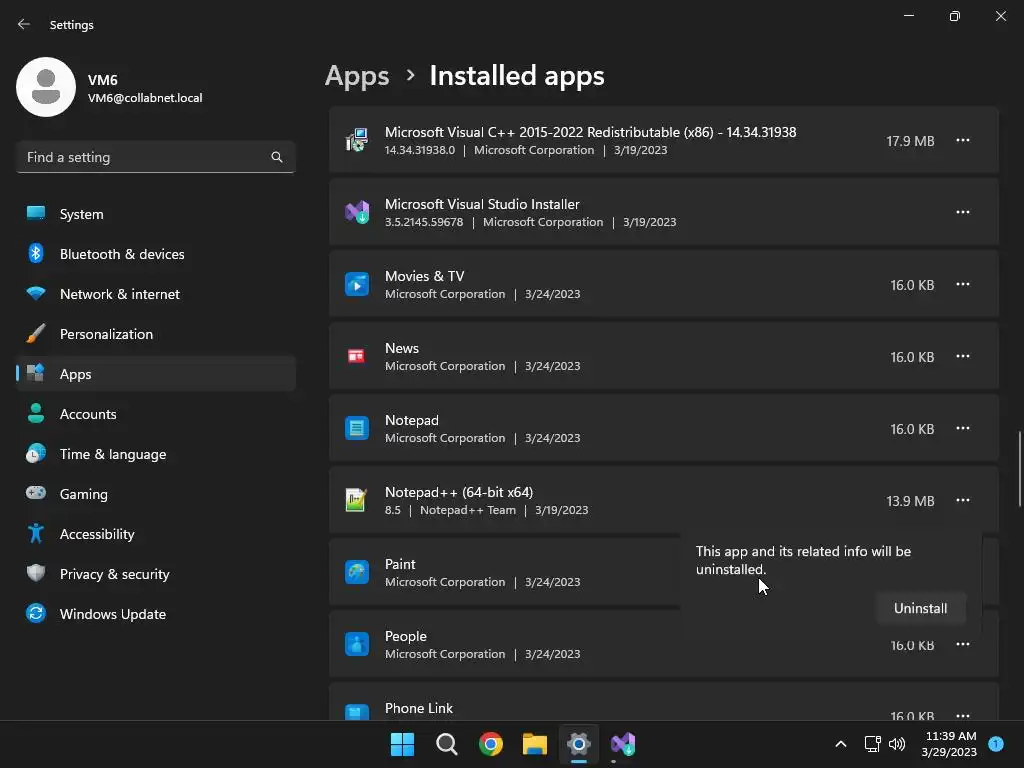Open Visual Studio Installer from taskbar
The image size is (1024, 768).
pyautogui.click(x=623, y=744)
